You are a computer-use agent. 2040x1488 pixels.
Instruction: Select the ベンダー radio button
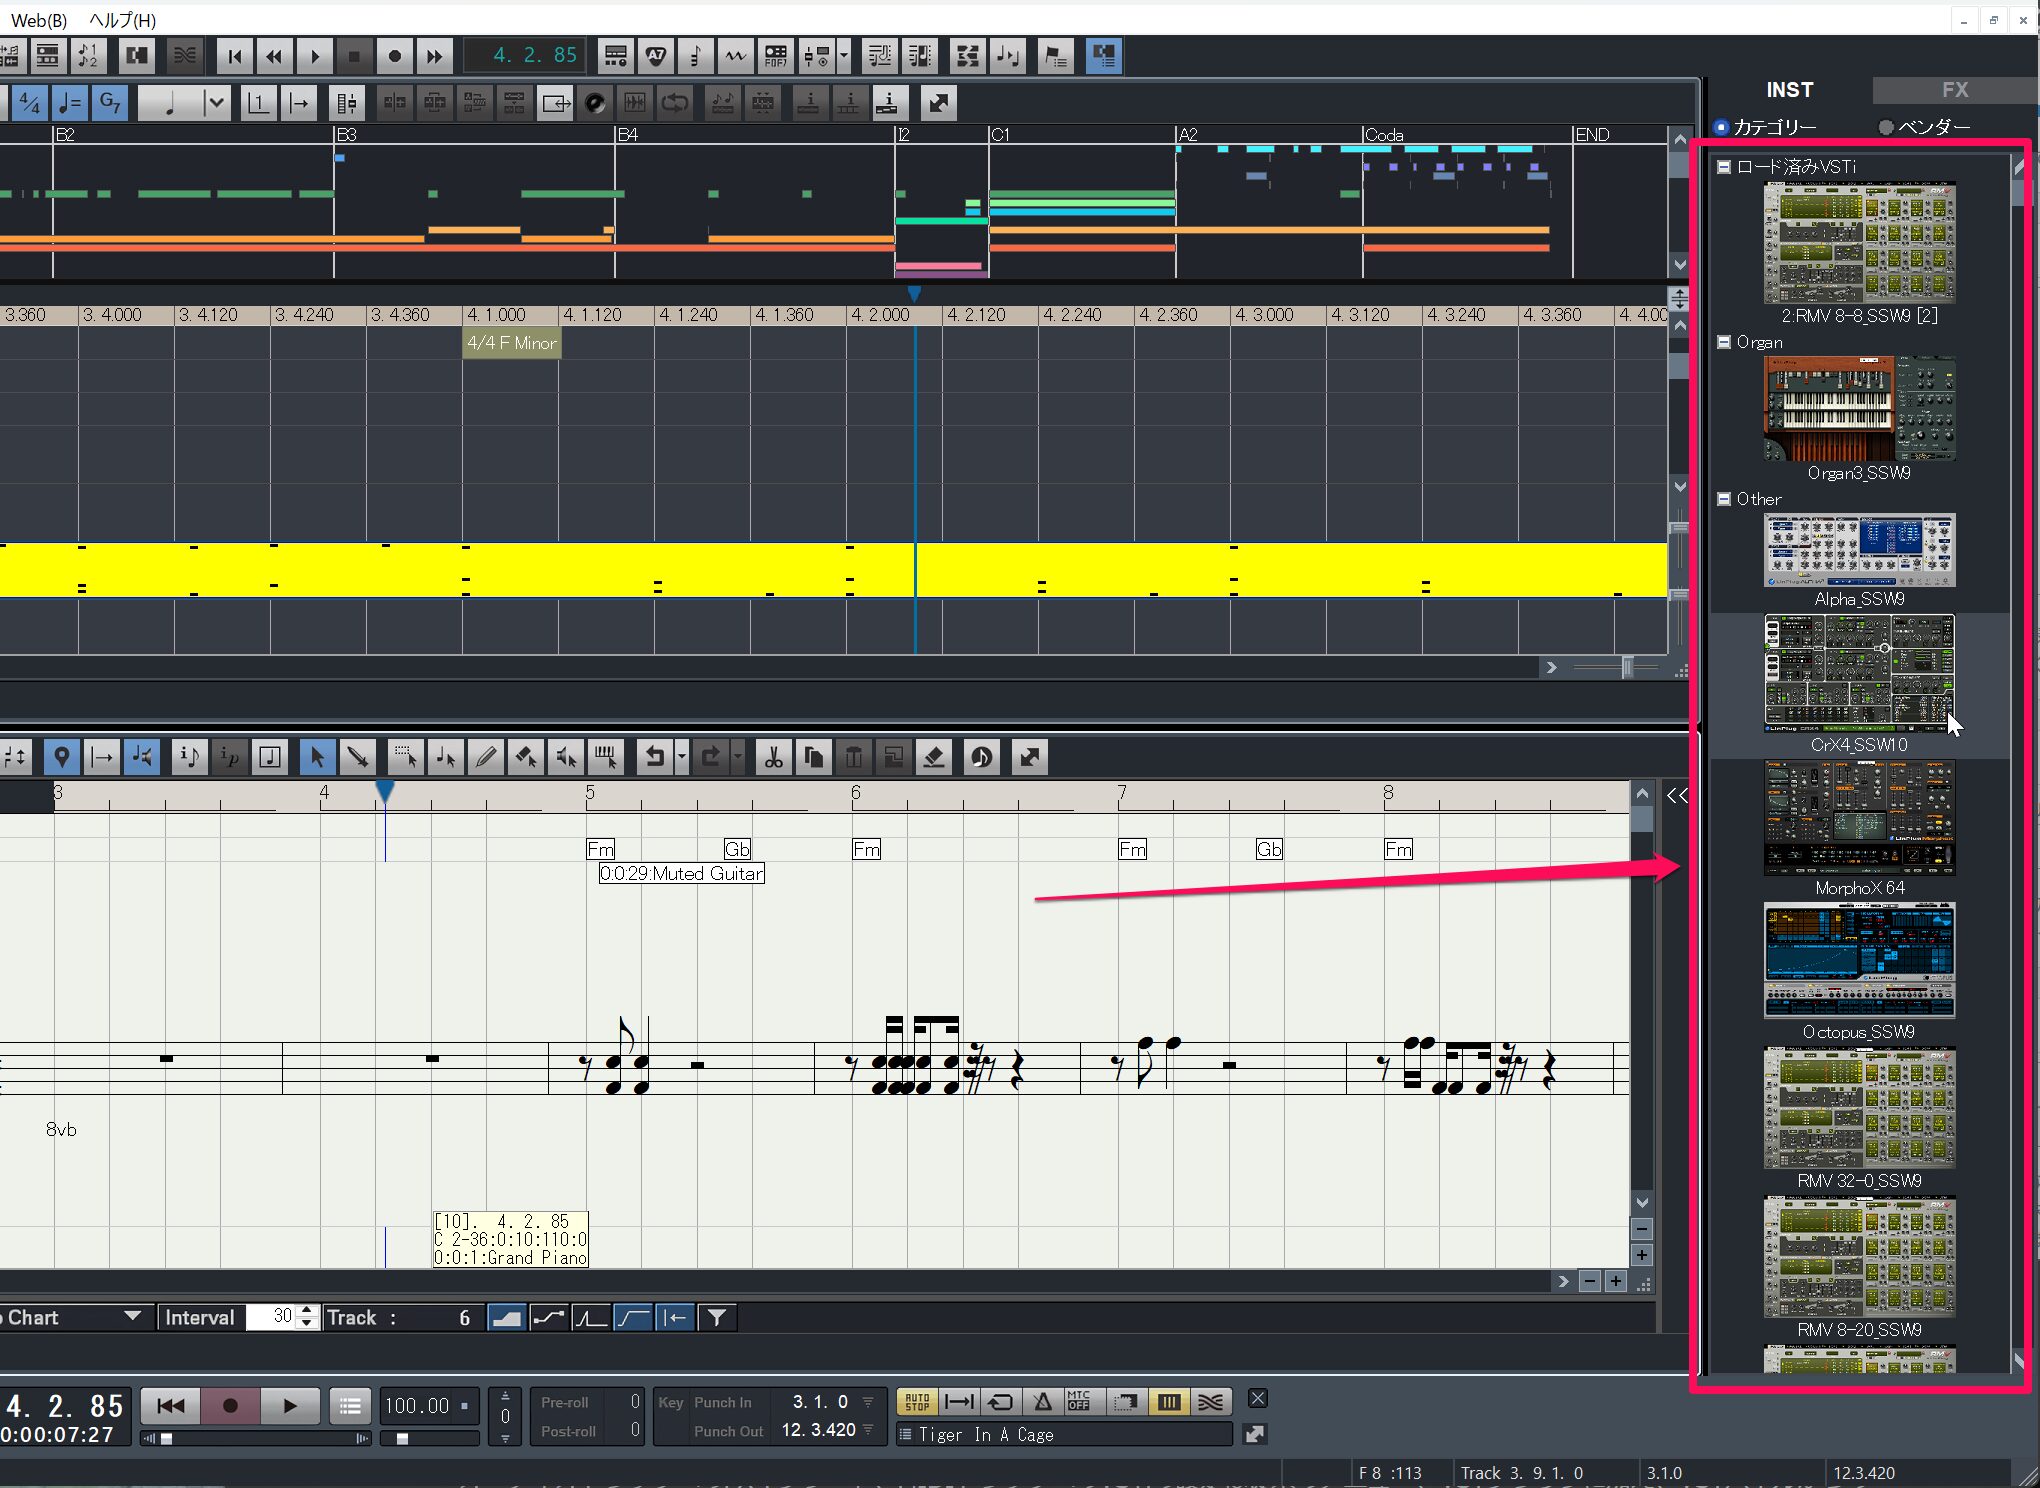coord(1886,127)
